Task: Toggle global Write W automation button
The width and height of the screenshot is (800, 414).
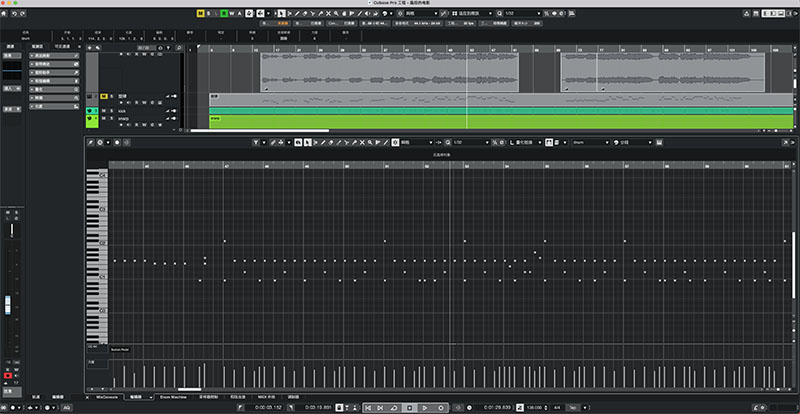Action: (x=232, y=13)
